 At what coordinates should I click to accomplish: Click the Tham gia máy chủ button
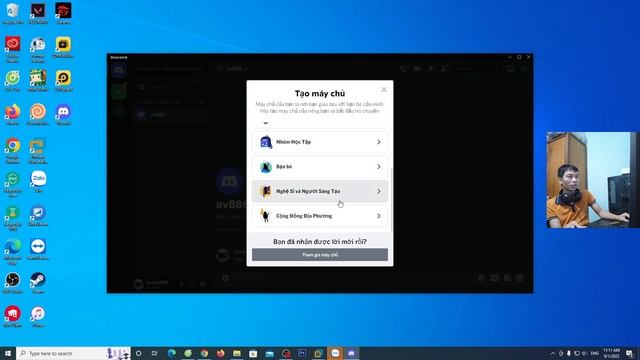click(x=320, y=255)
